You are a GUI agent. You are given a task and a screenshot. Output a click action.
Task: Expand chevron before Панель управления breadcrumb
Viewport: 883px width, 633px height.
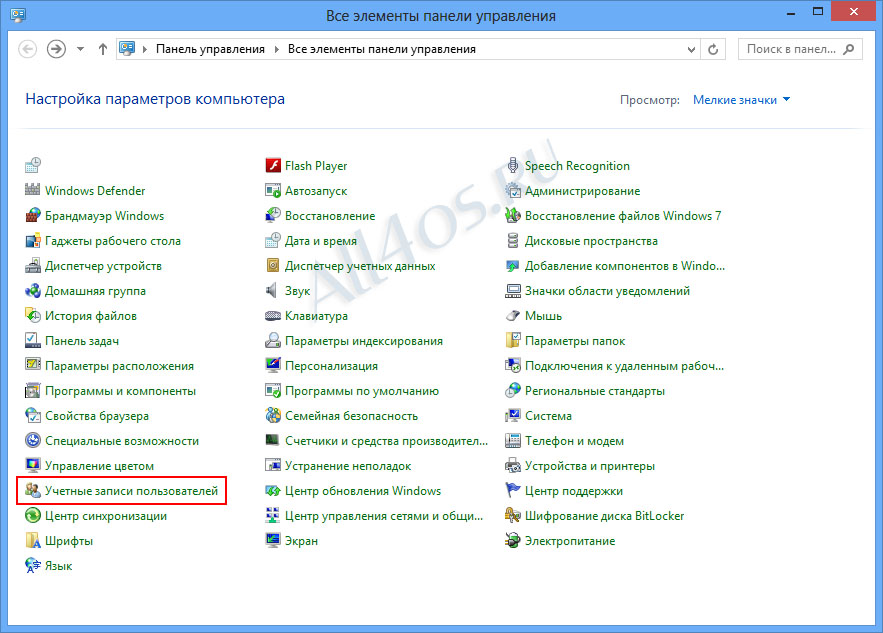[x=145, y=50]
